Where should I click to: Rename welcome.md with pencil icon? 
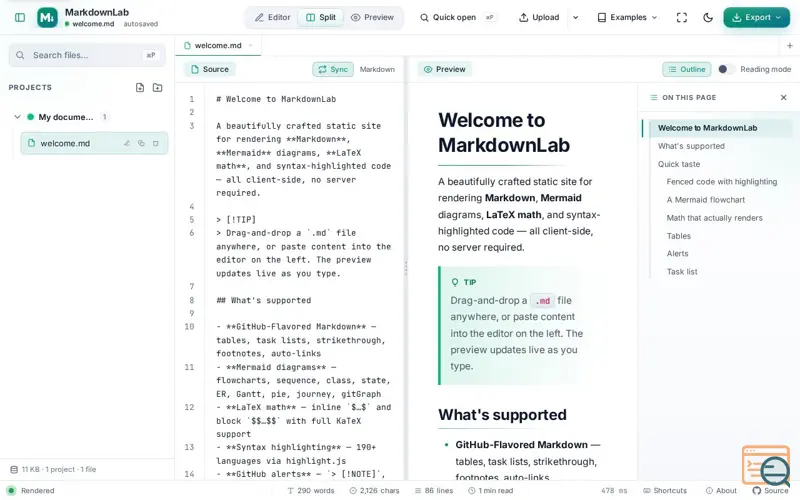click(x=127, y=143)
